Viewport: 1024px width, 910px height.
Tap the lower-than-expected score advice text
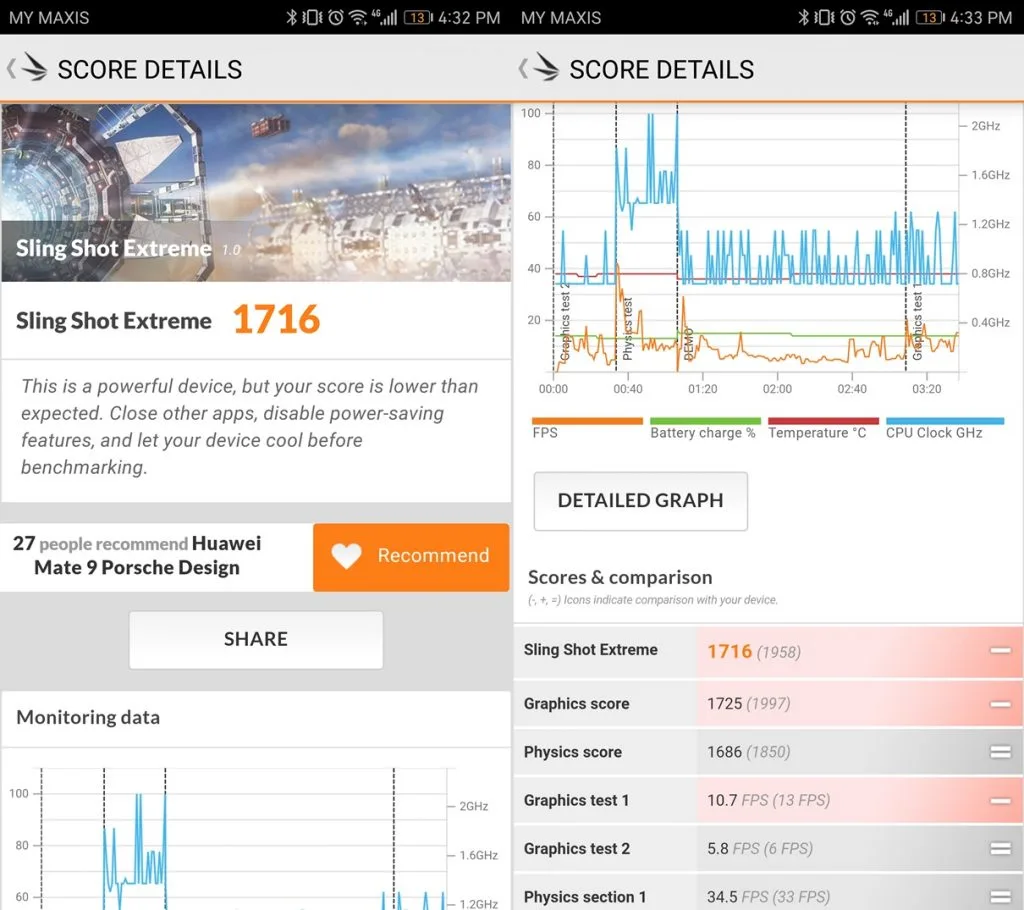tap(249, 427)
